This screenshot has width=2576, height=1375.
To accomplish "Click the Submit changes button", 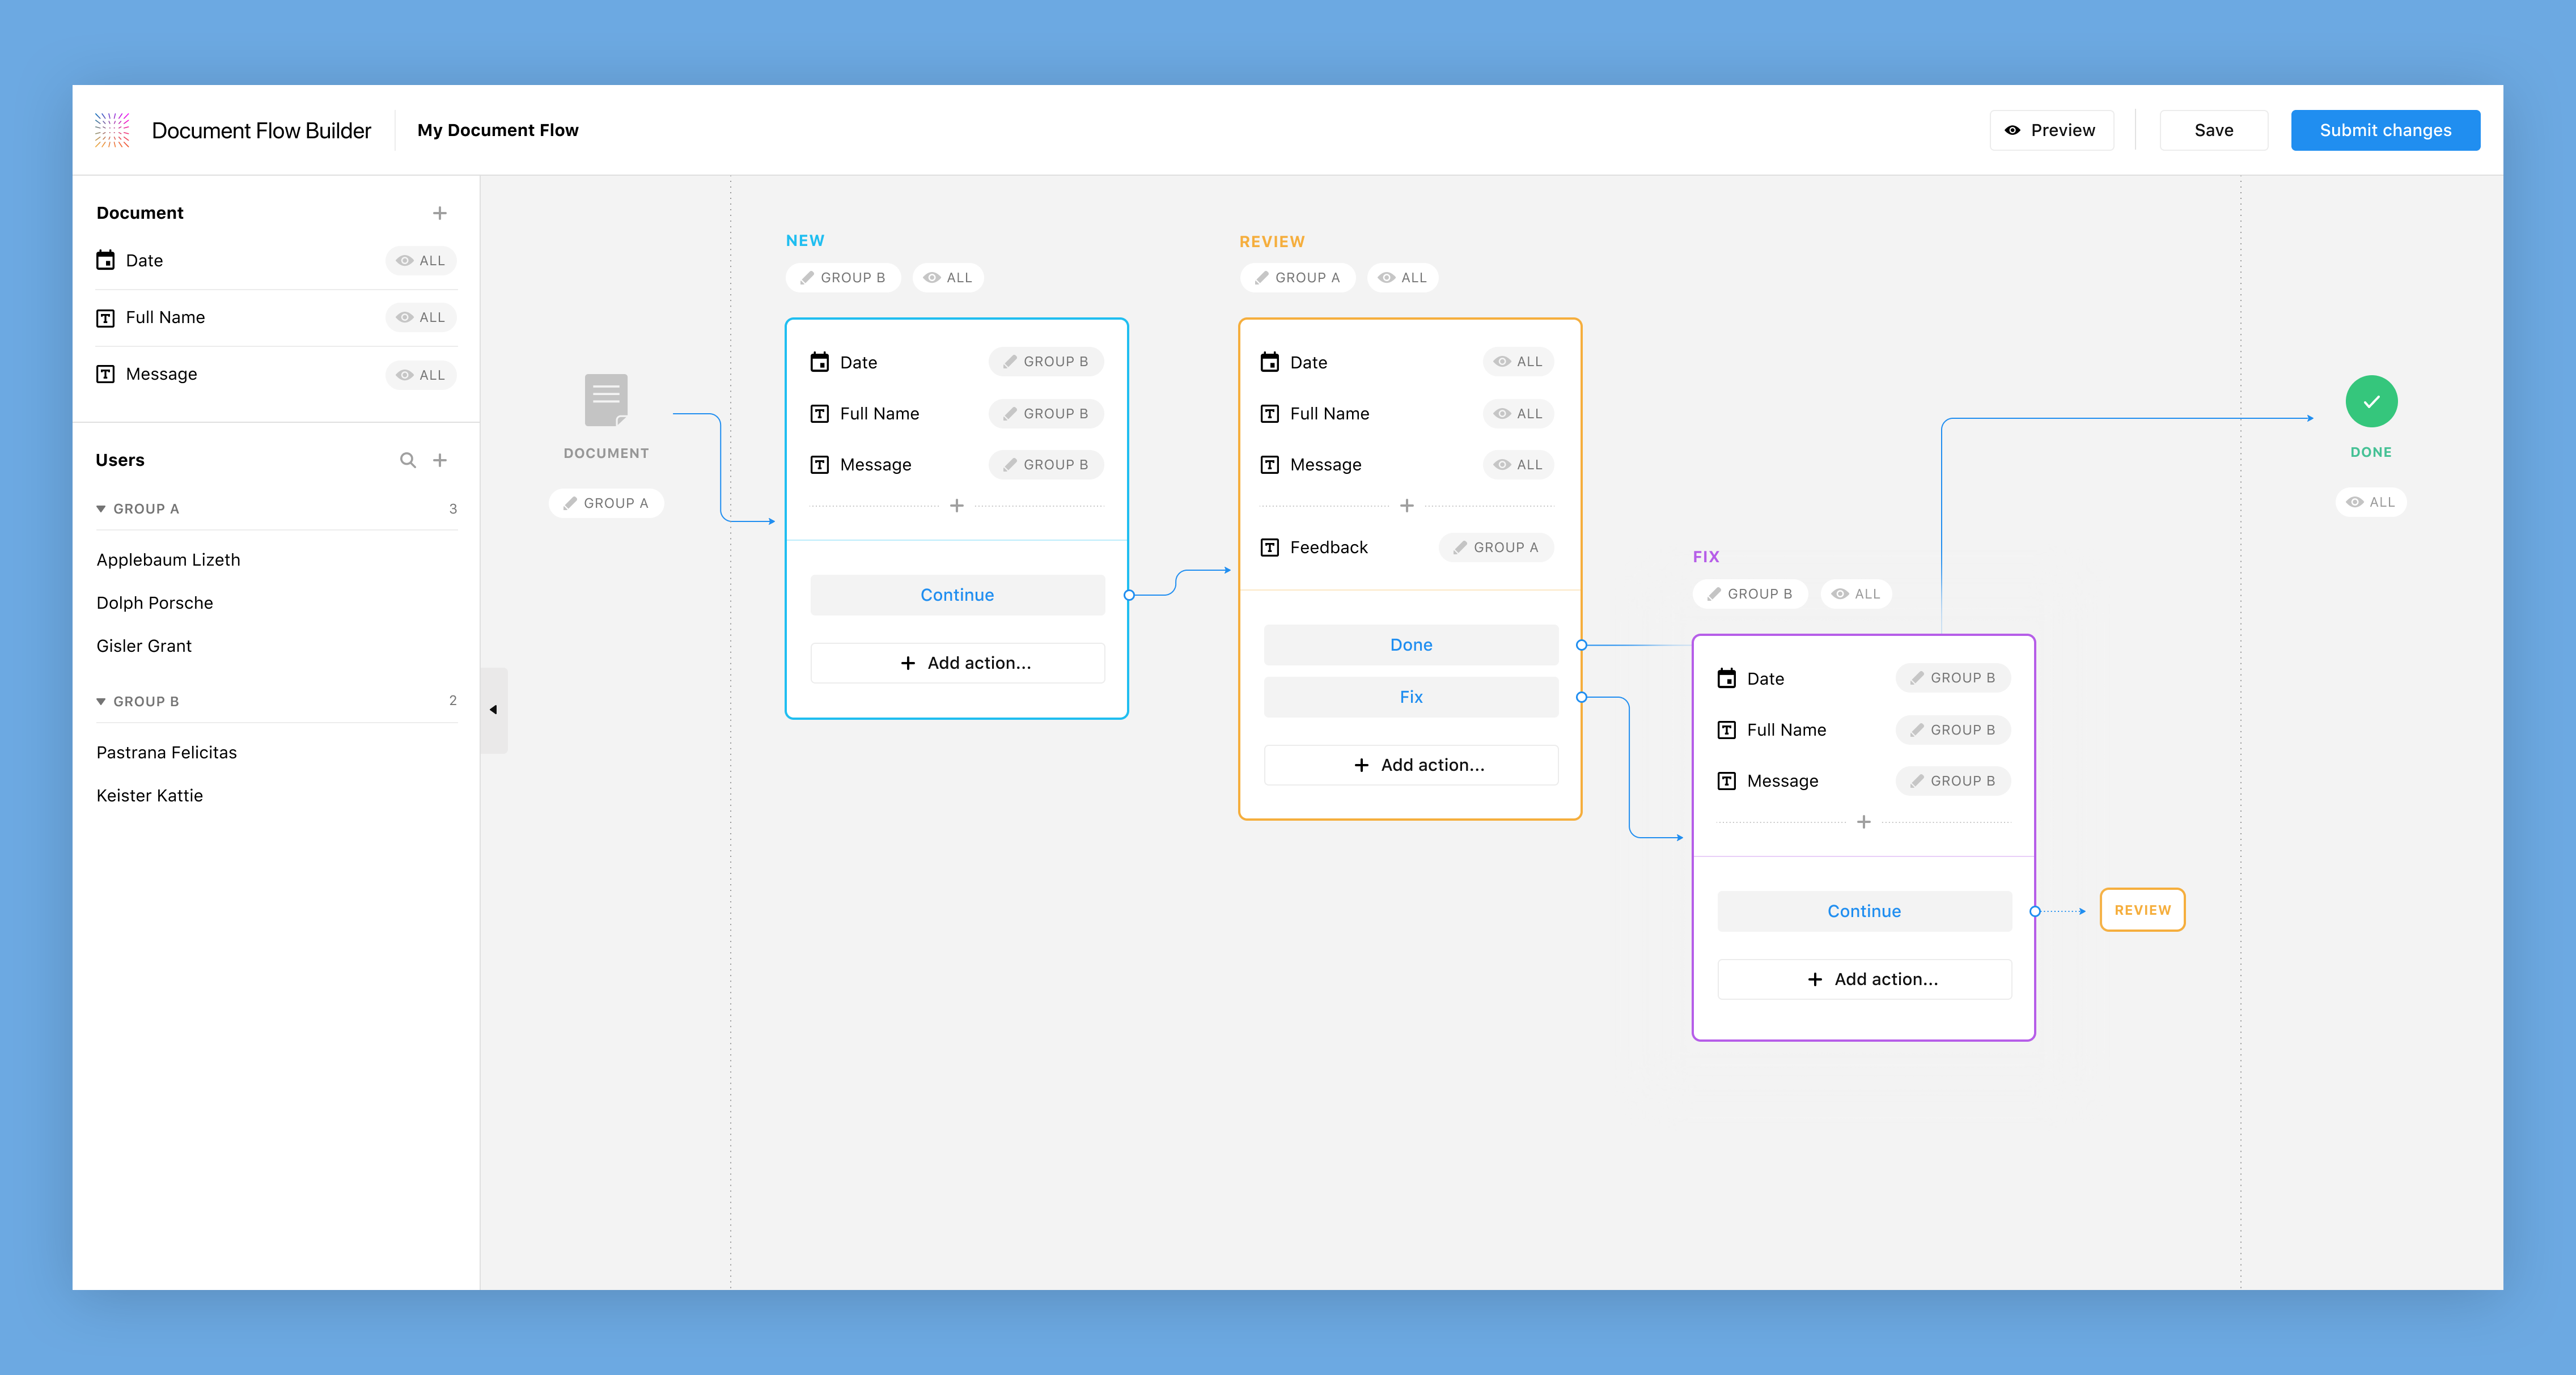I will click(x=2385, y=130).
